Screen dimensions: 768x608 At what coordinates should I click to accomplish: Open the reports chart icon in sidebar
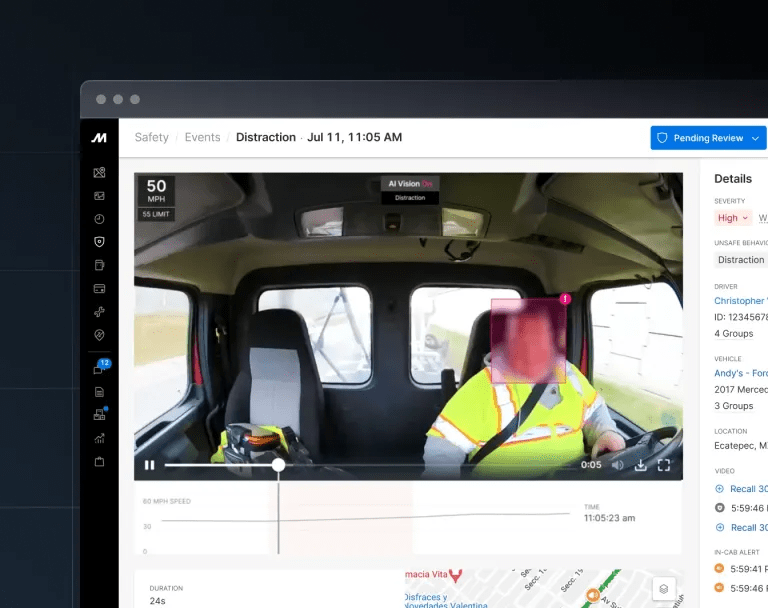point(99,438)
